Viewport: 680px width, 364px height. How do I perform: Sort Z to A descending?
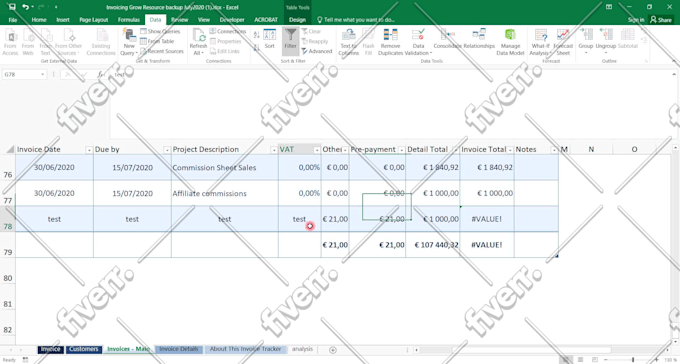click(256, 48)
